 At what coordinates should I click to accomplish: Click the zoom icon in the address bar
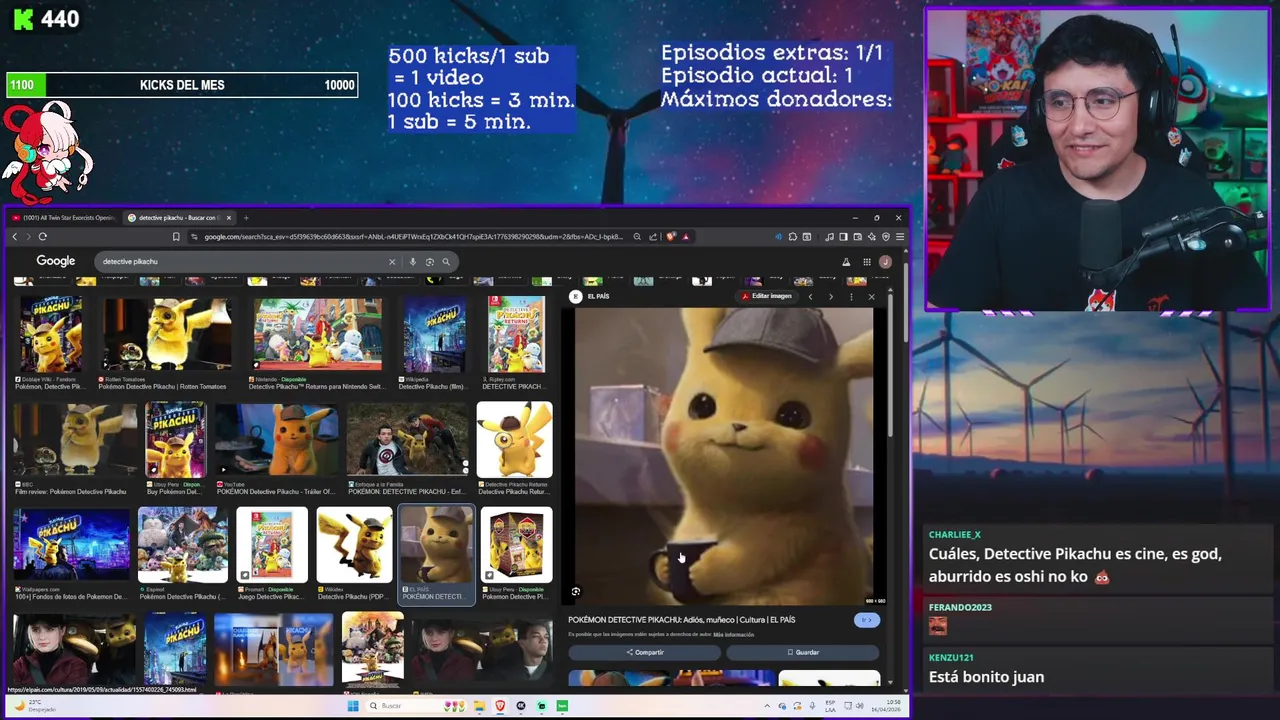point(637,237)
